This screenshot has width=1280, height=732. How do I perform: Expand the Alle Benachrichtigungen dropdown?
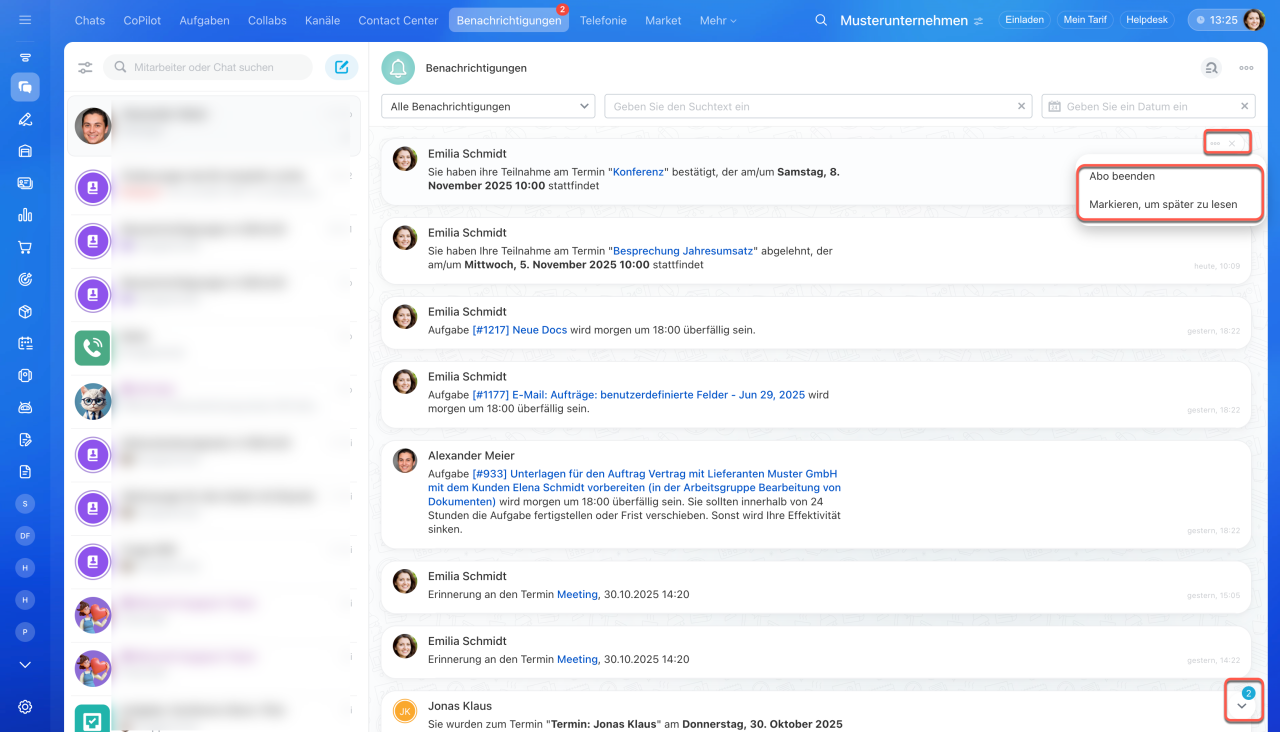[x=488, y=106]
